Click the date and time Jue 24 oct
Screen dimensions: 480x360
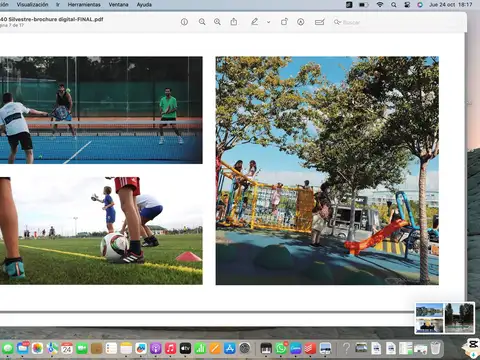[x=451, y=5]
